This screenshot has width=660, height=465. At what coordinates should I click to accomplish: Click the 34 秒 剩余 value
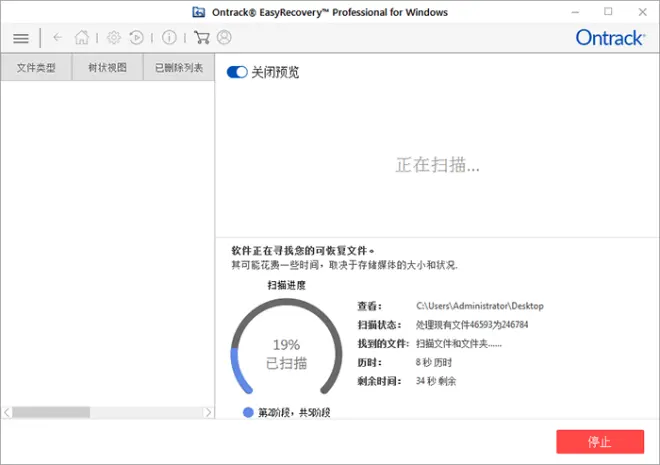click(436, 381)
